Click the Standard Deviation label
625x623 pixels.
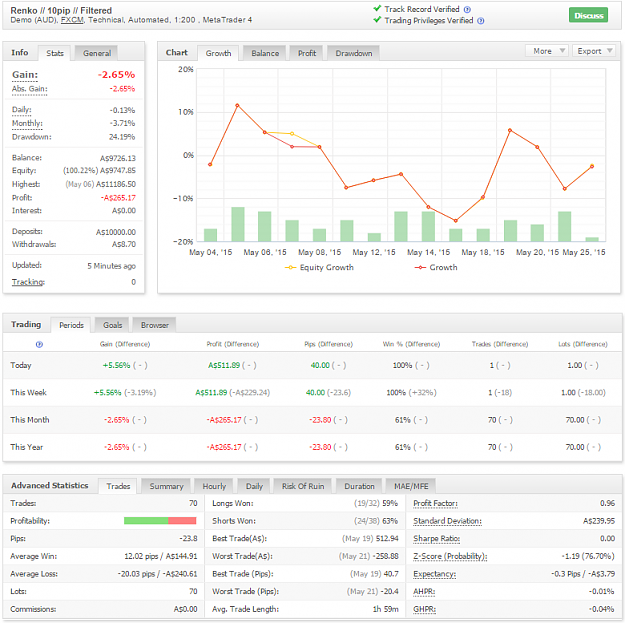click(447, 521)
